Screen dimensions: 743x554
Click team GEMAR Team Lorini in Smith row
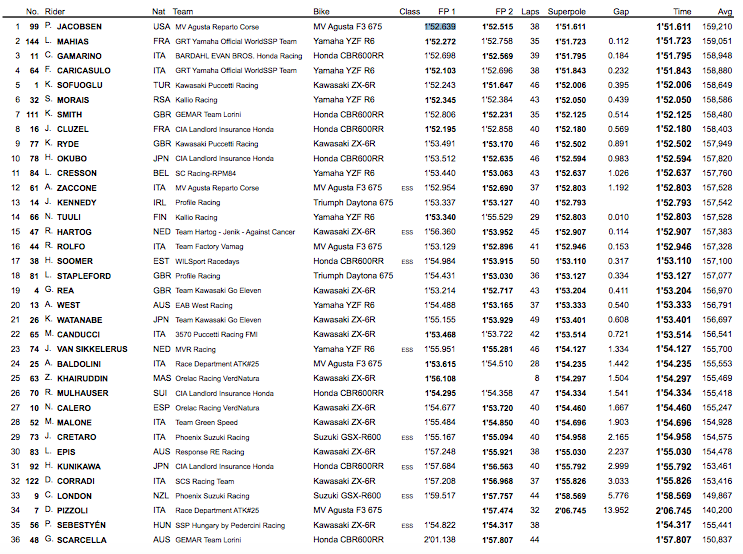pyautogui.click(x=208, y=115)
